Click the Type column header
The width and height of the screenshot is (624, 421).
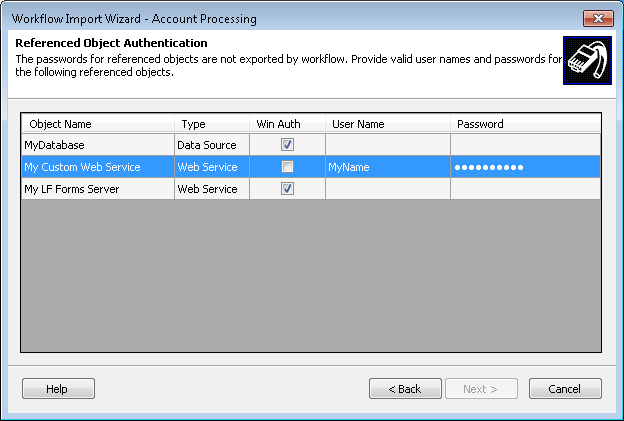point(211,124)
